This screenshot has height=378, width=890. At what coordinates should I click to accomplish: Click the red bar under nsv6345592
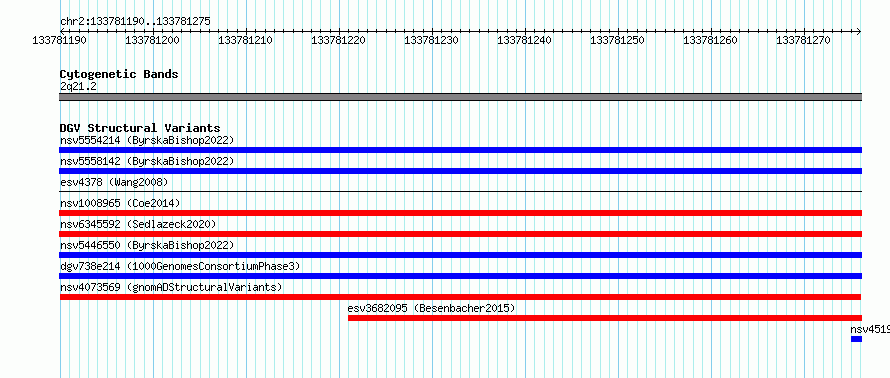(460, 234)
